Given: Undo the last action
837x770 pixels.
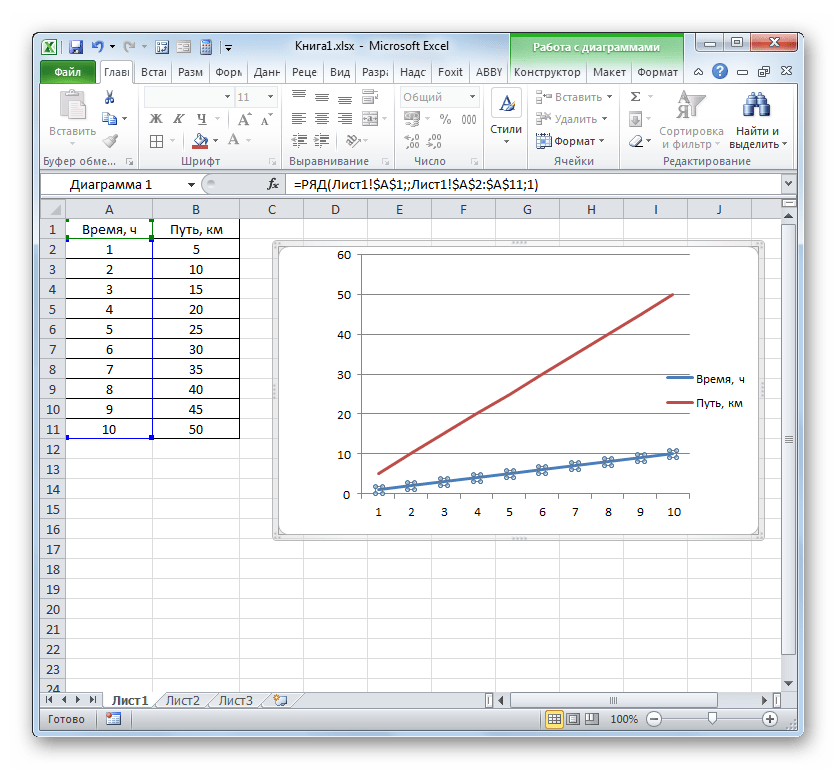Looking at the screenshot, I should pos(97,47).
